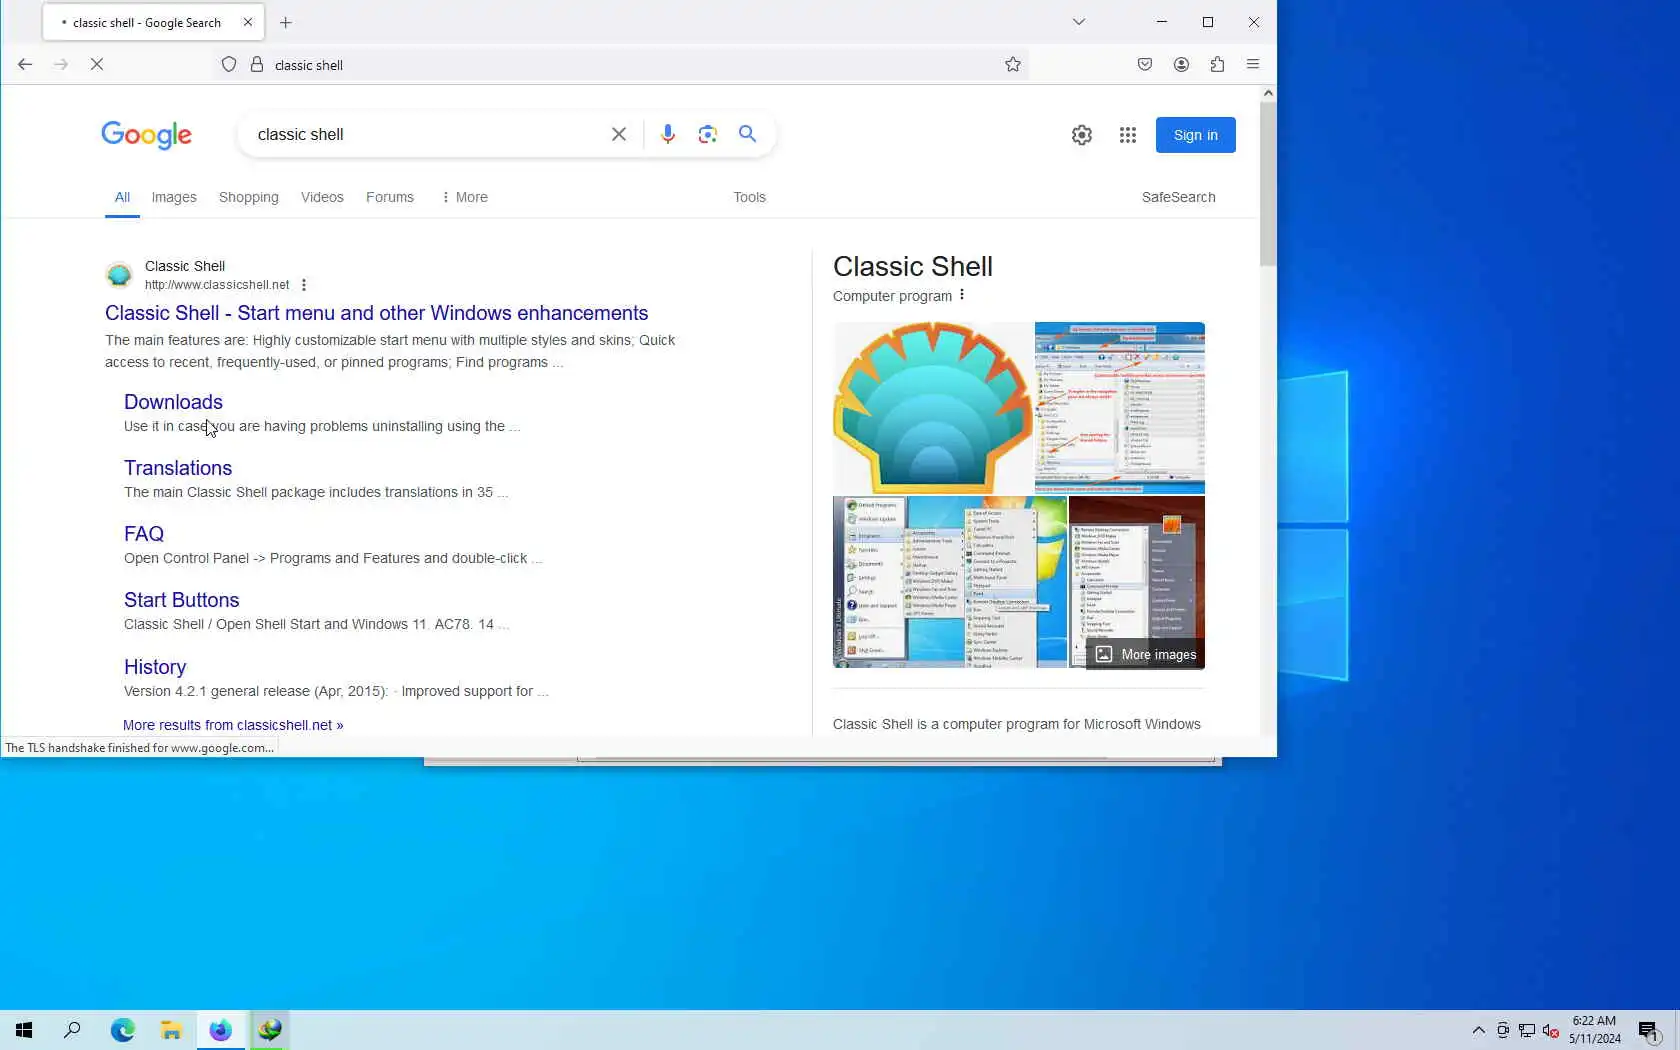Switch to the Videos tab
This screenshot has width=1680, height=1050.
tap(322, 197)
